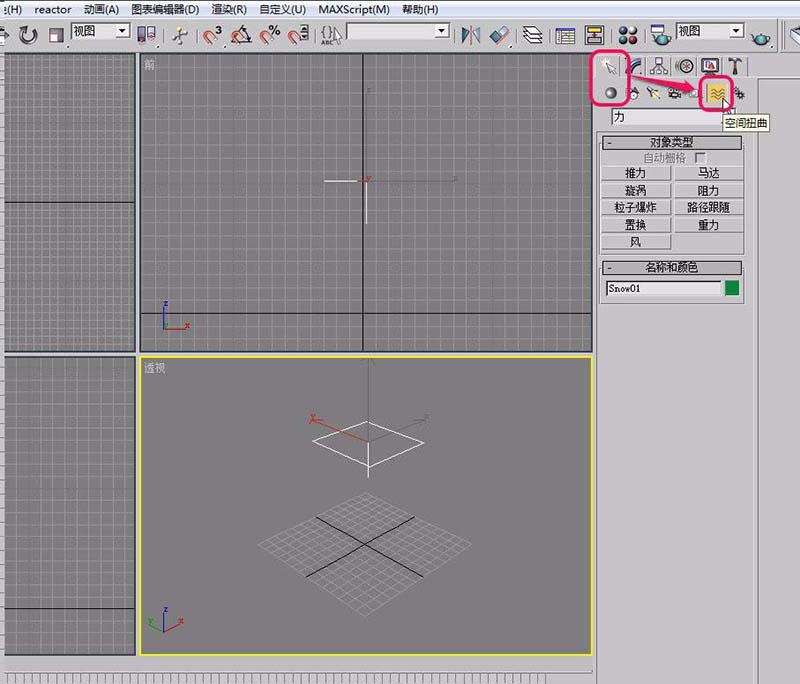
Task: Open the Layer Manager icon
Action: pyautogui.click(x=533, y=35)
